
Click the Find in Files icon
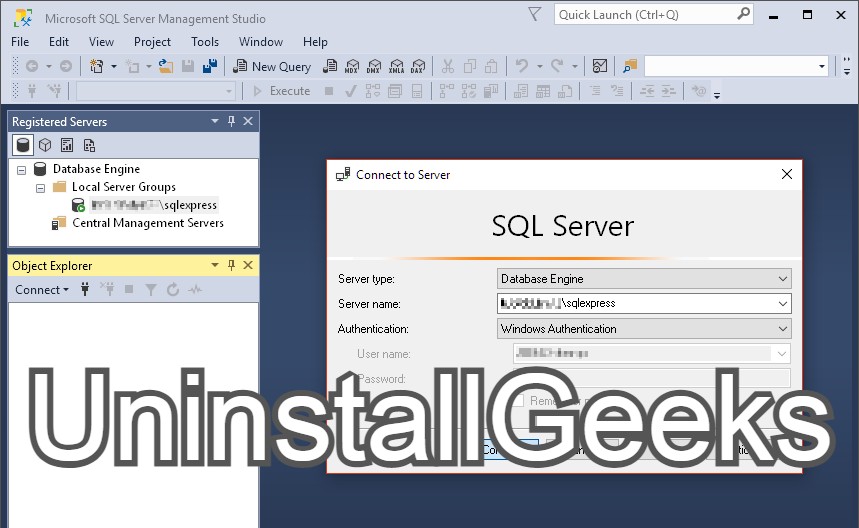pyautogui.click(x=630, y=67)
